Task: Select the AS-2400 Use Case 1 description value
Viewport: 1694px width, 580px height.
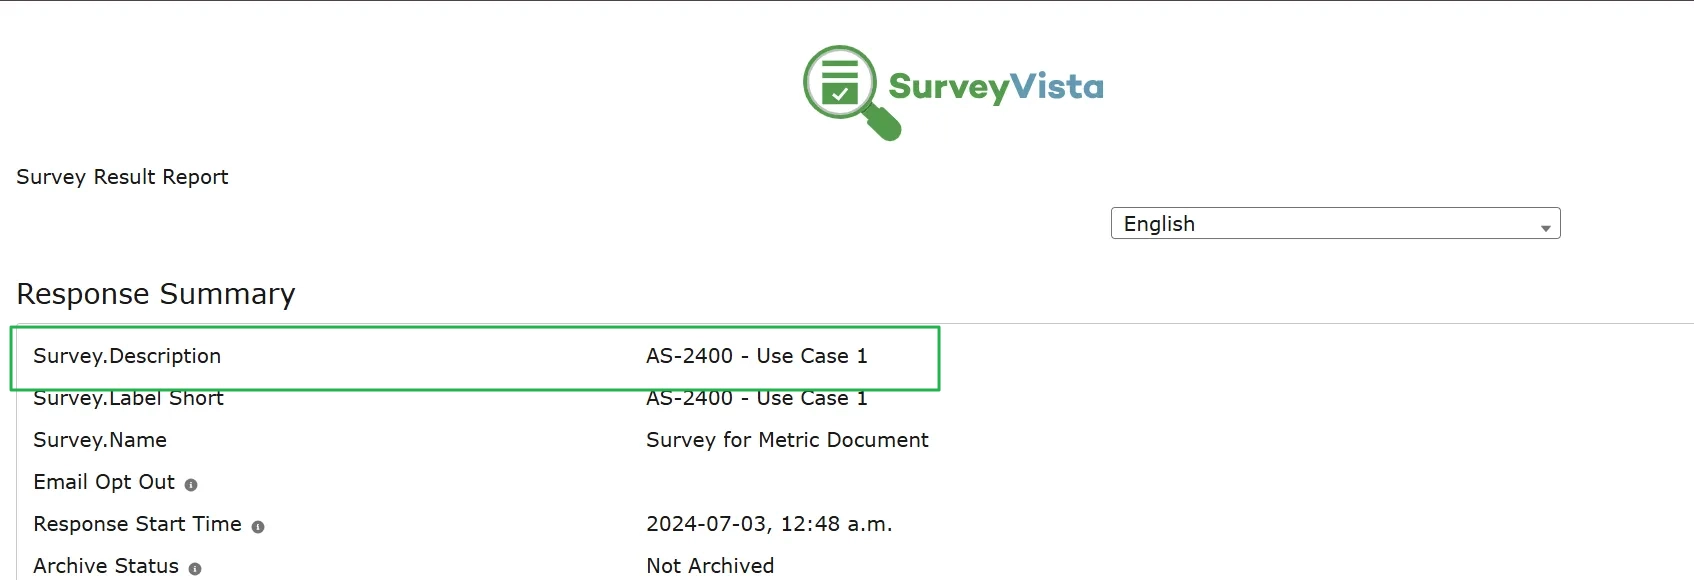Action: point(758,356)
